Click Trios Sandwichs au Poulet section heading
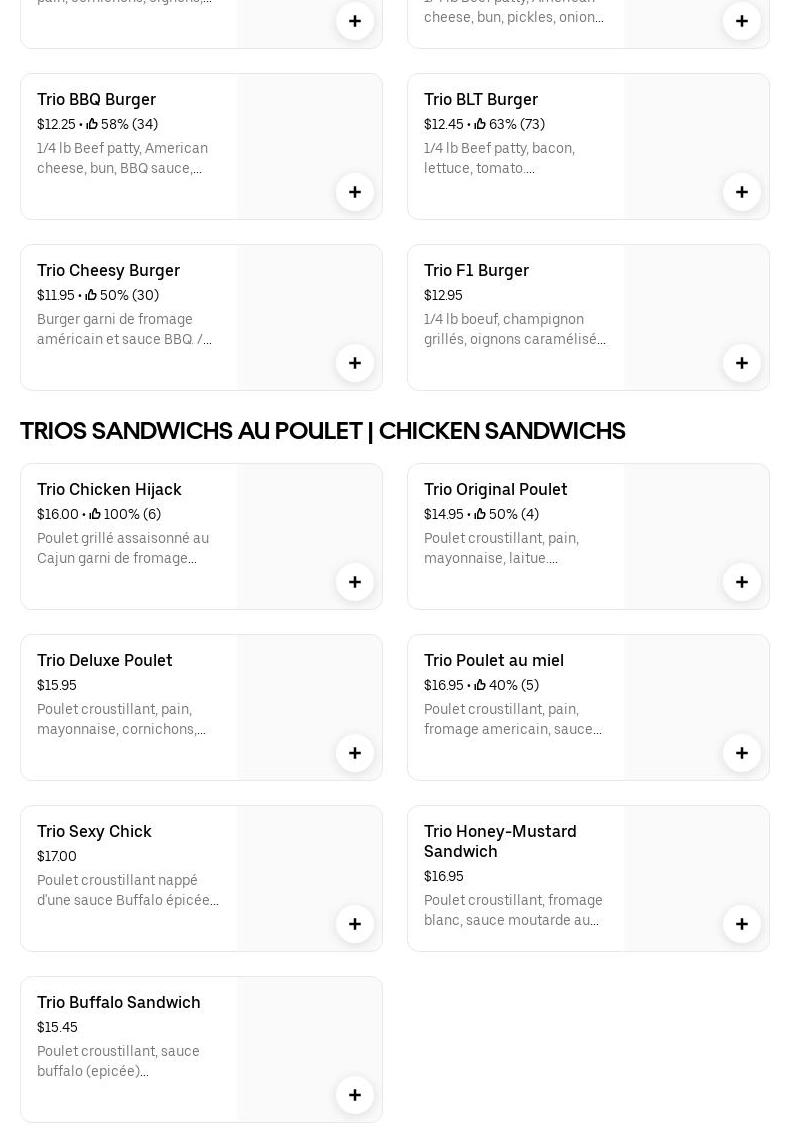804x1130 pixels. point(323,431)
